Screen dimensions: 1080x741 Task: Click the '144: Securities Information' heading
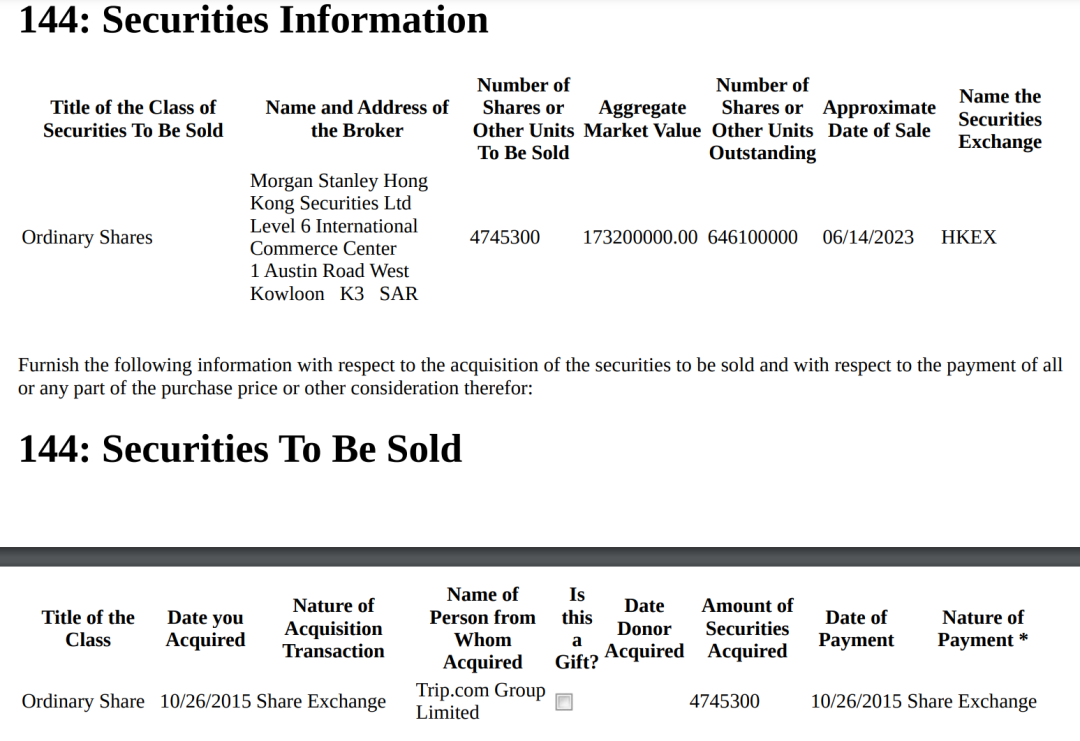click(253, 19)
